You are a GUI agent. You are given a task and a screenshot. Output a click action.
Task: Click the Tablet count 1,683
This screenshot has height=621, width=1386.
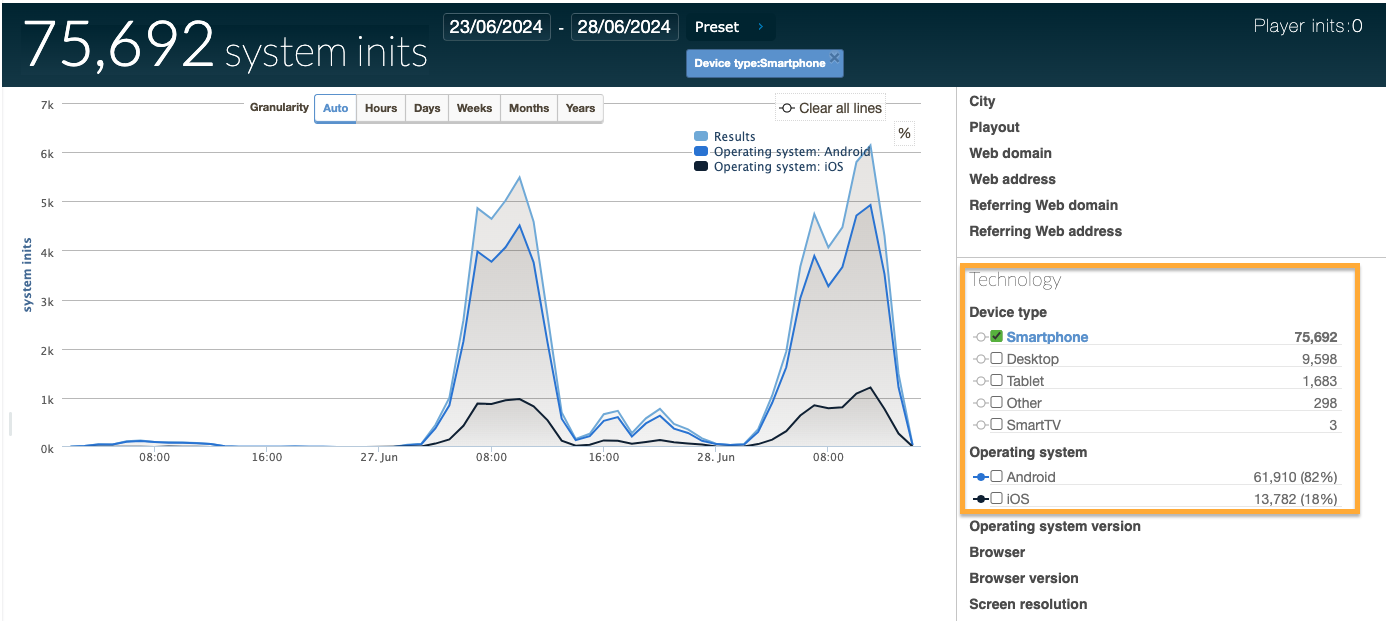tap(1318, 381)
